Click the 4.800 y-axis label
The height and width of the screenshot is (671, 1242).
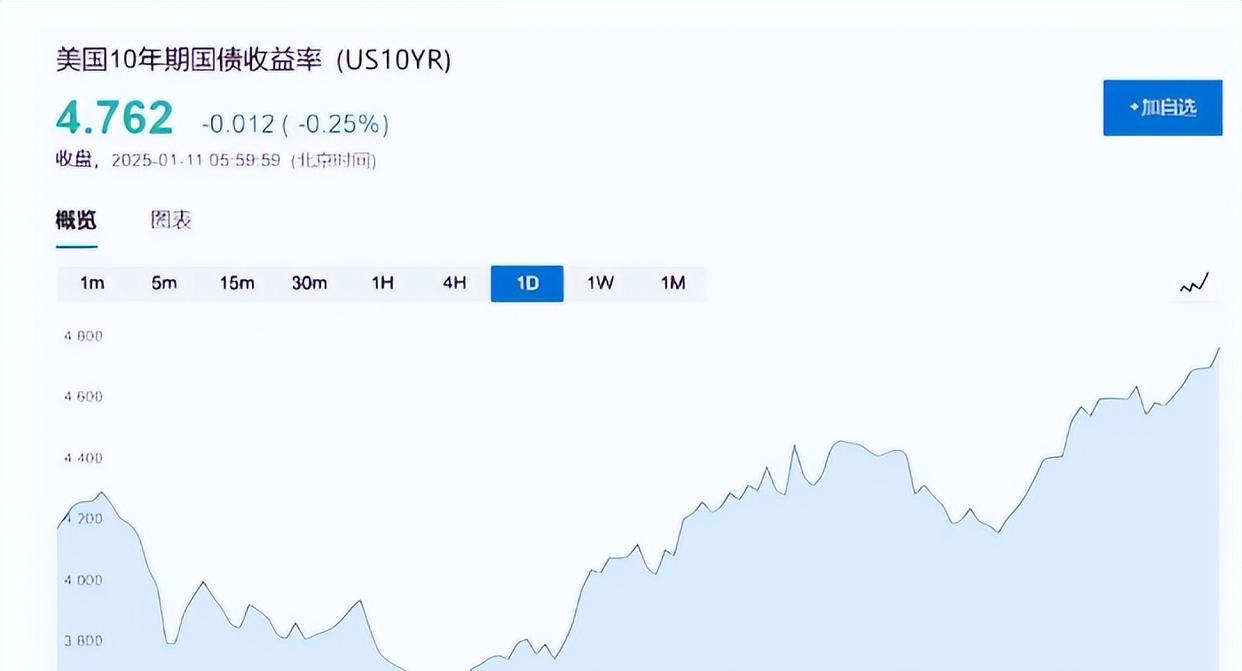tap(82, 336)
